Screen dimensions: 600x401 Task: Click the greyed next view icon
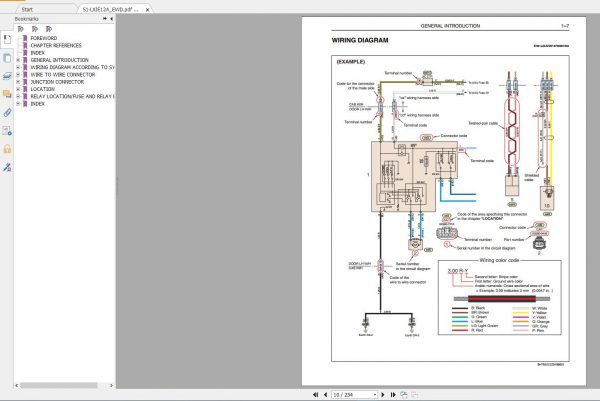[415, 394]
